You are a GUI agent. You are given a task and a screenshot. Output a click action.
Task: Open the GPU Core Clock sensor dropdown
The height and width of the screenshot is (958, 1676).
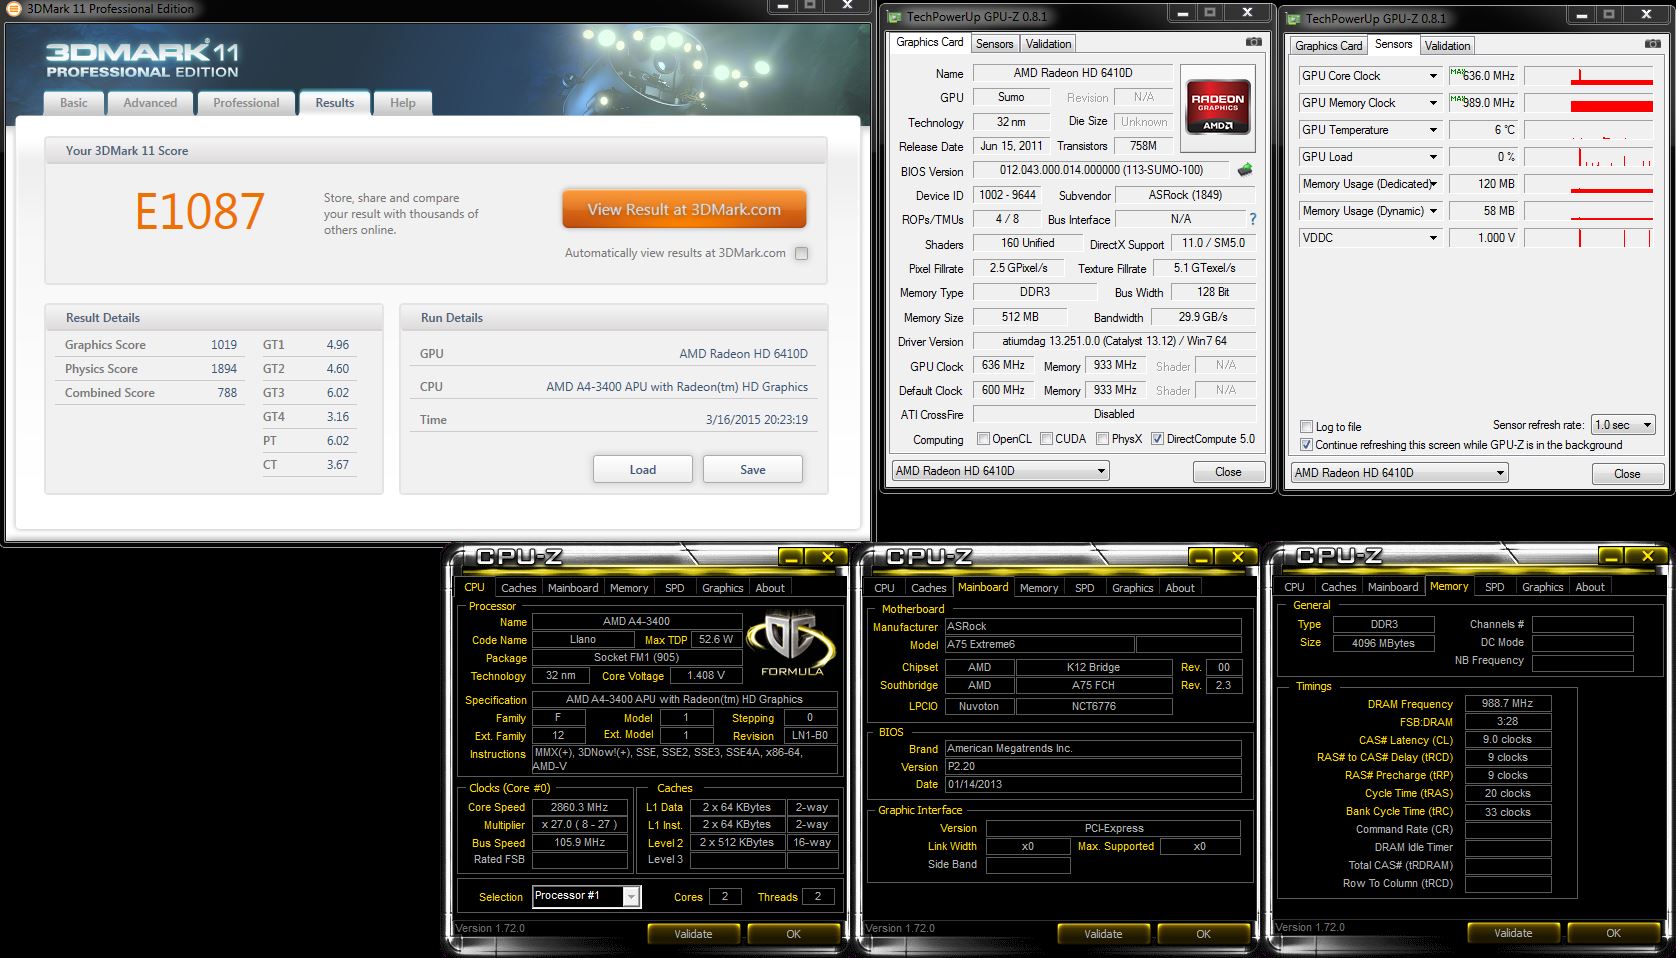(1432, 76)
